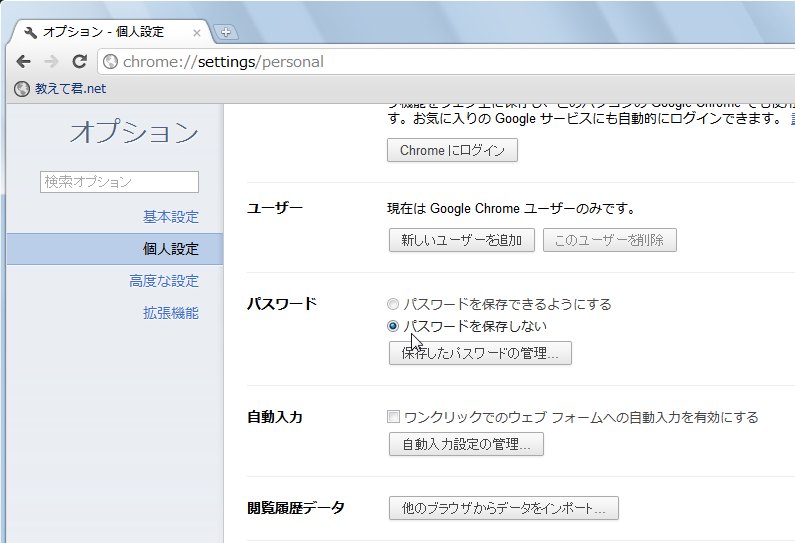Click the wrench icon on the tab
The width and height of the screenshot is (795, 543).
click(30, 32)
